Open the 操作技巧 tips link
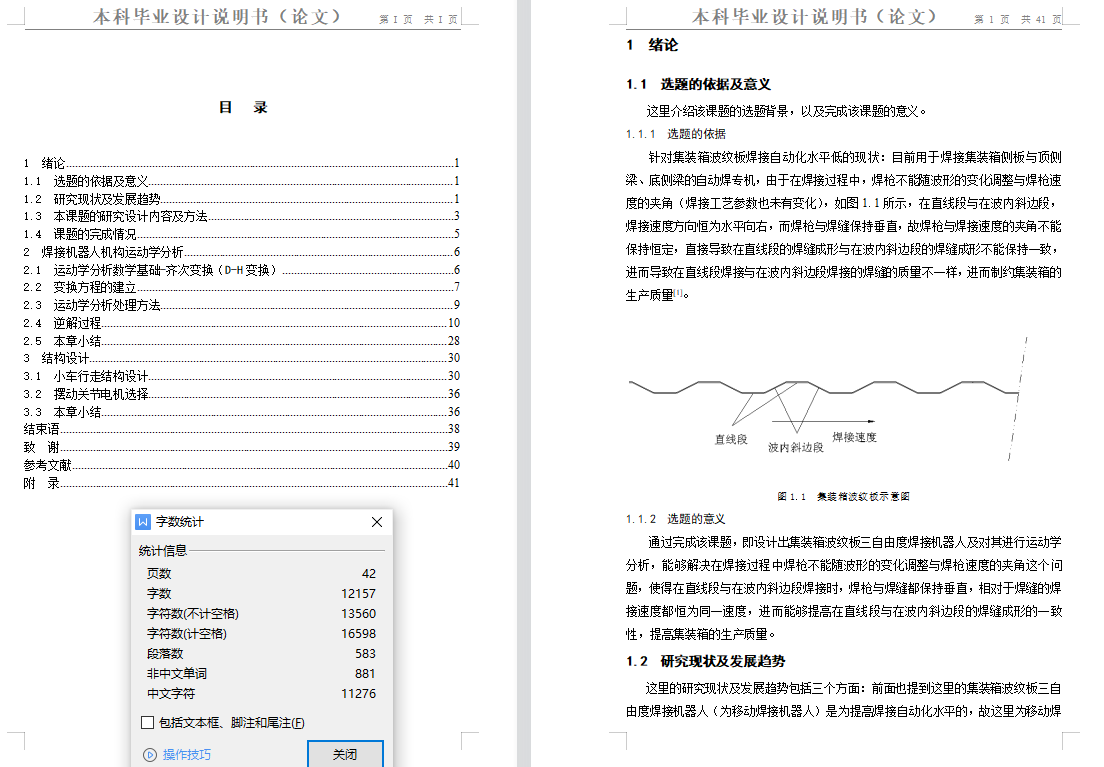 pyautogui.click(x=187, y=755)
